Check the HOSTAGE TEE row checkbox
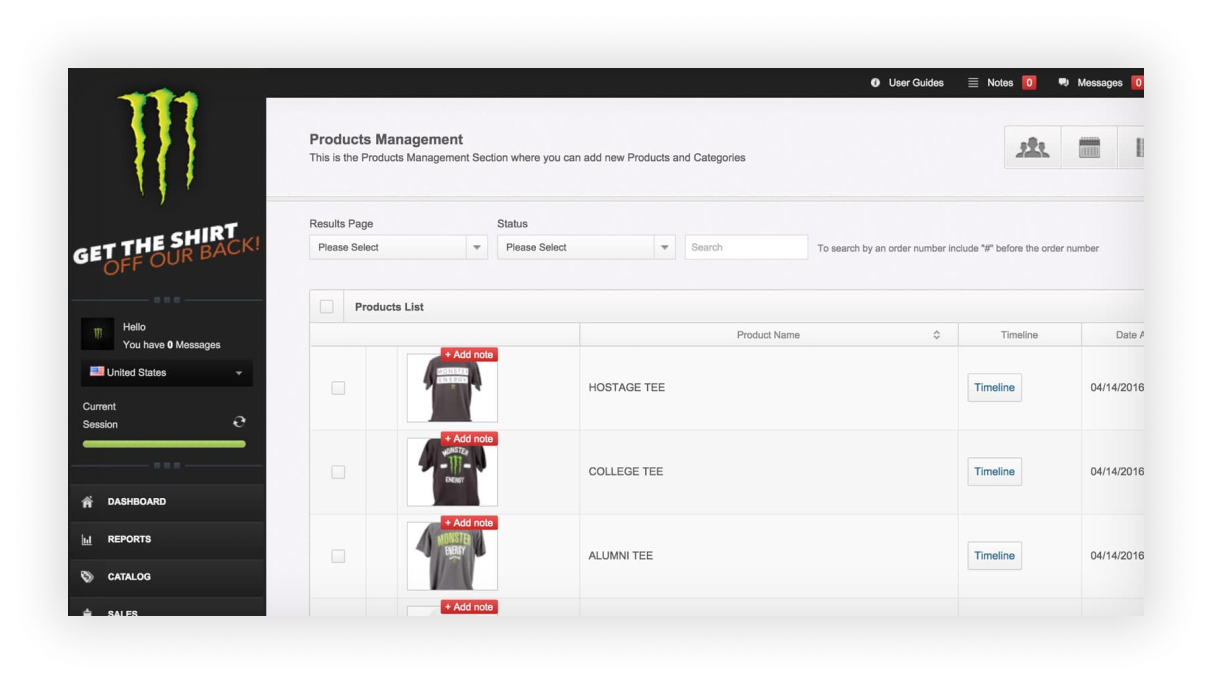 tap(338, 388)
